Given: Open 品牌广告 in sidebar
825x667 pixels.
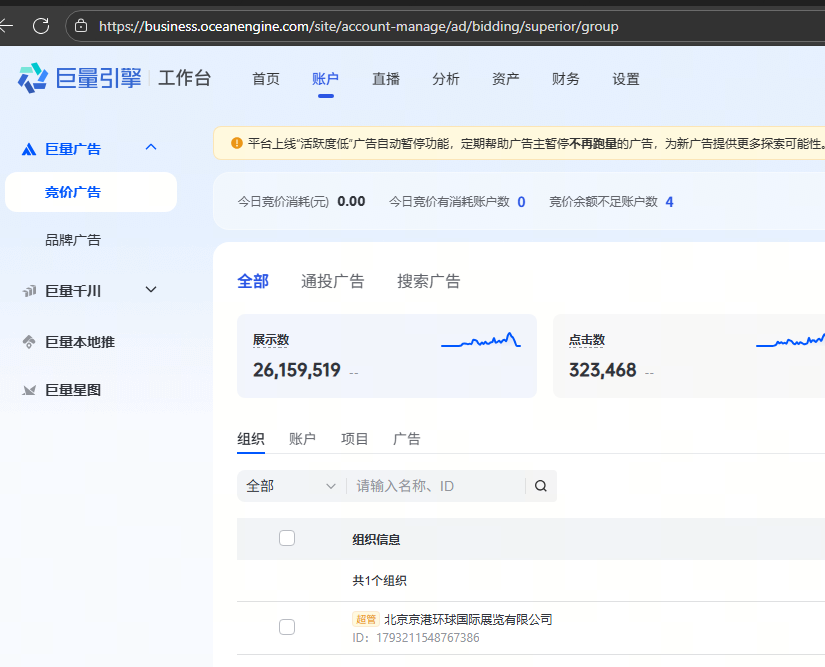Looking at the screenshot, I should point(73,240).
